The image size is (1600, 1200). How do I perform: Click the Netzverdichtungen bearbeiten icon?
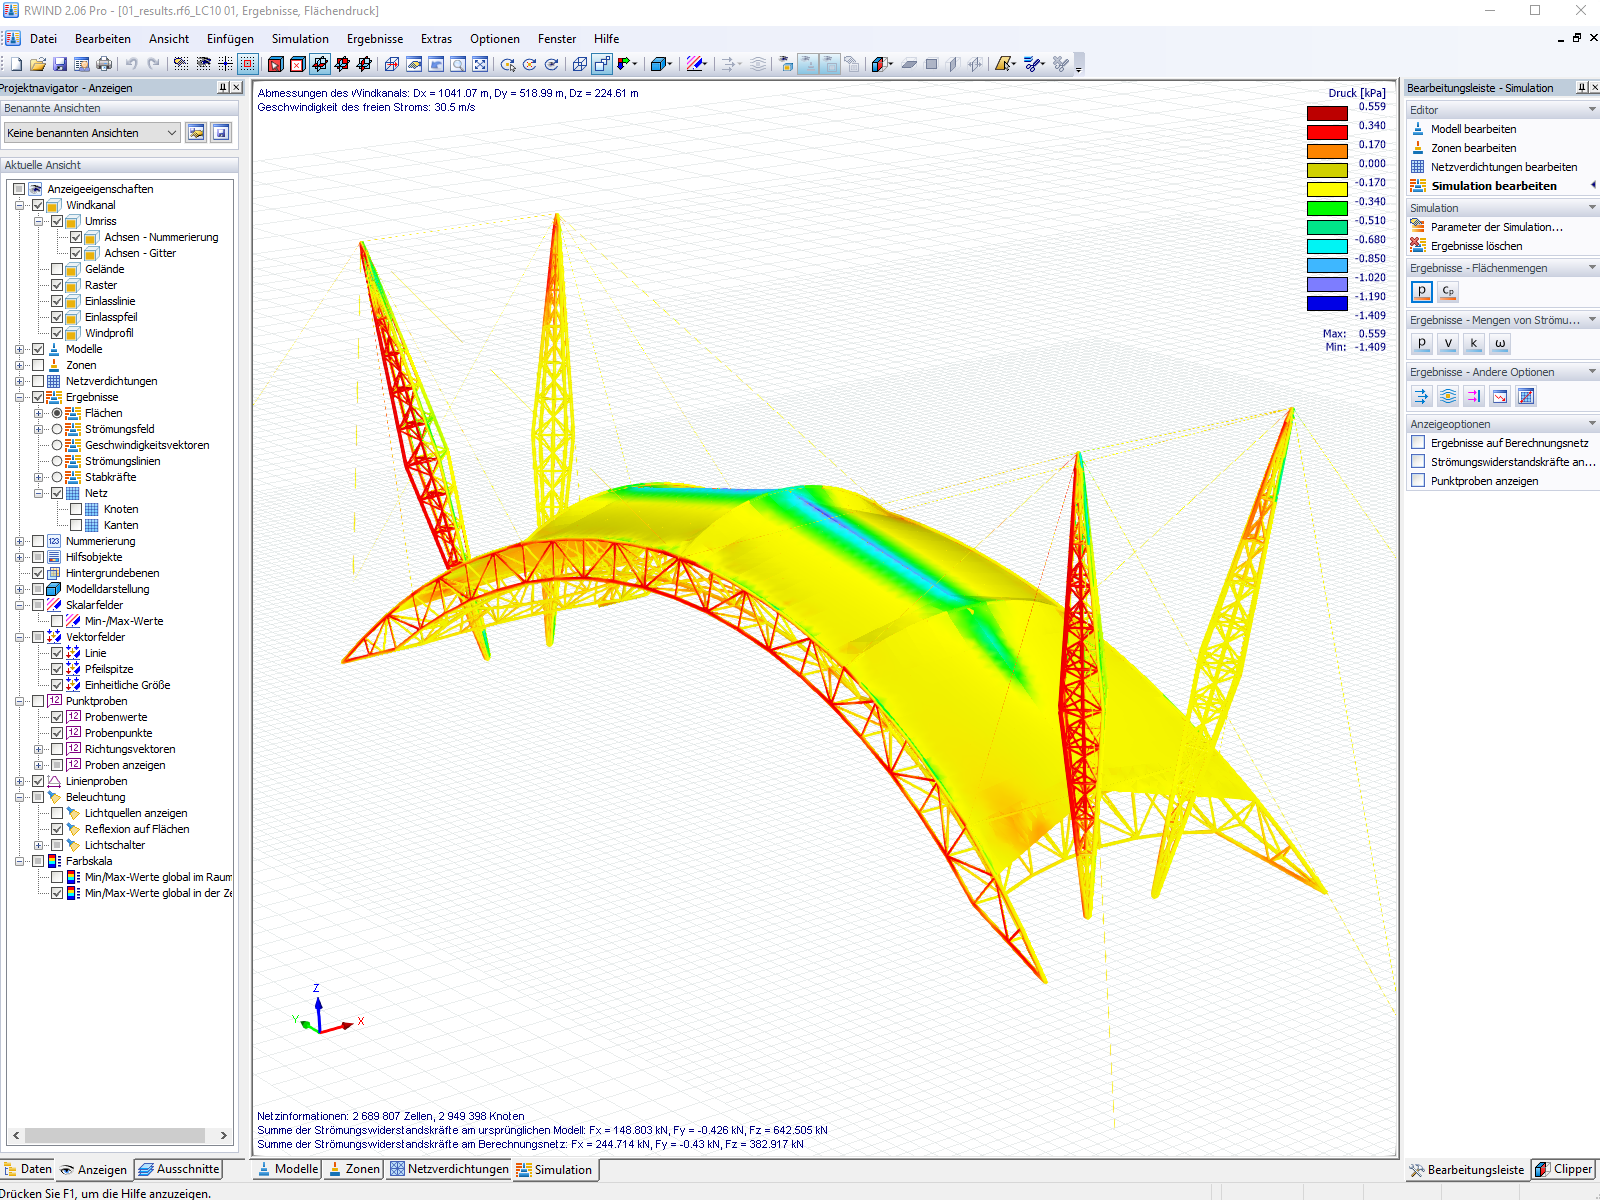click(1417, 167)
